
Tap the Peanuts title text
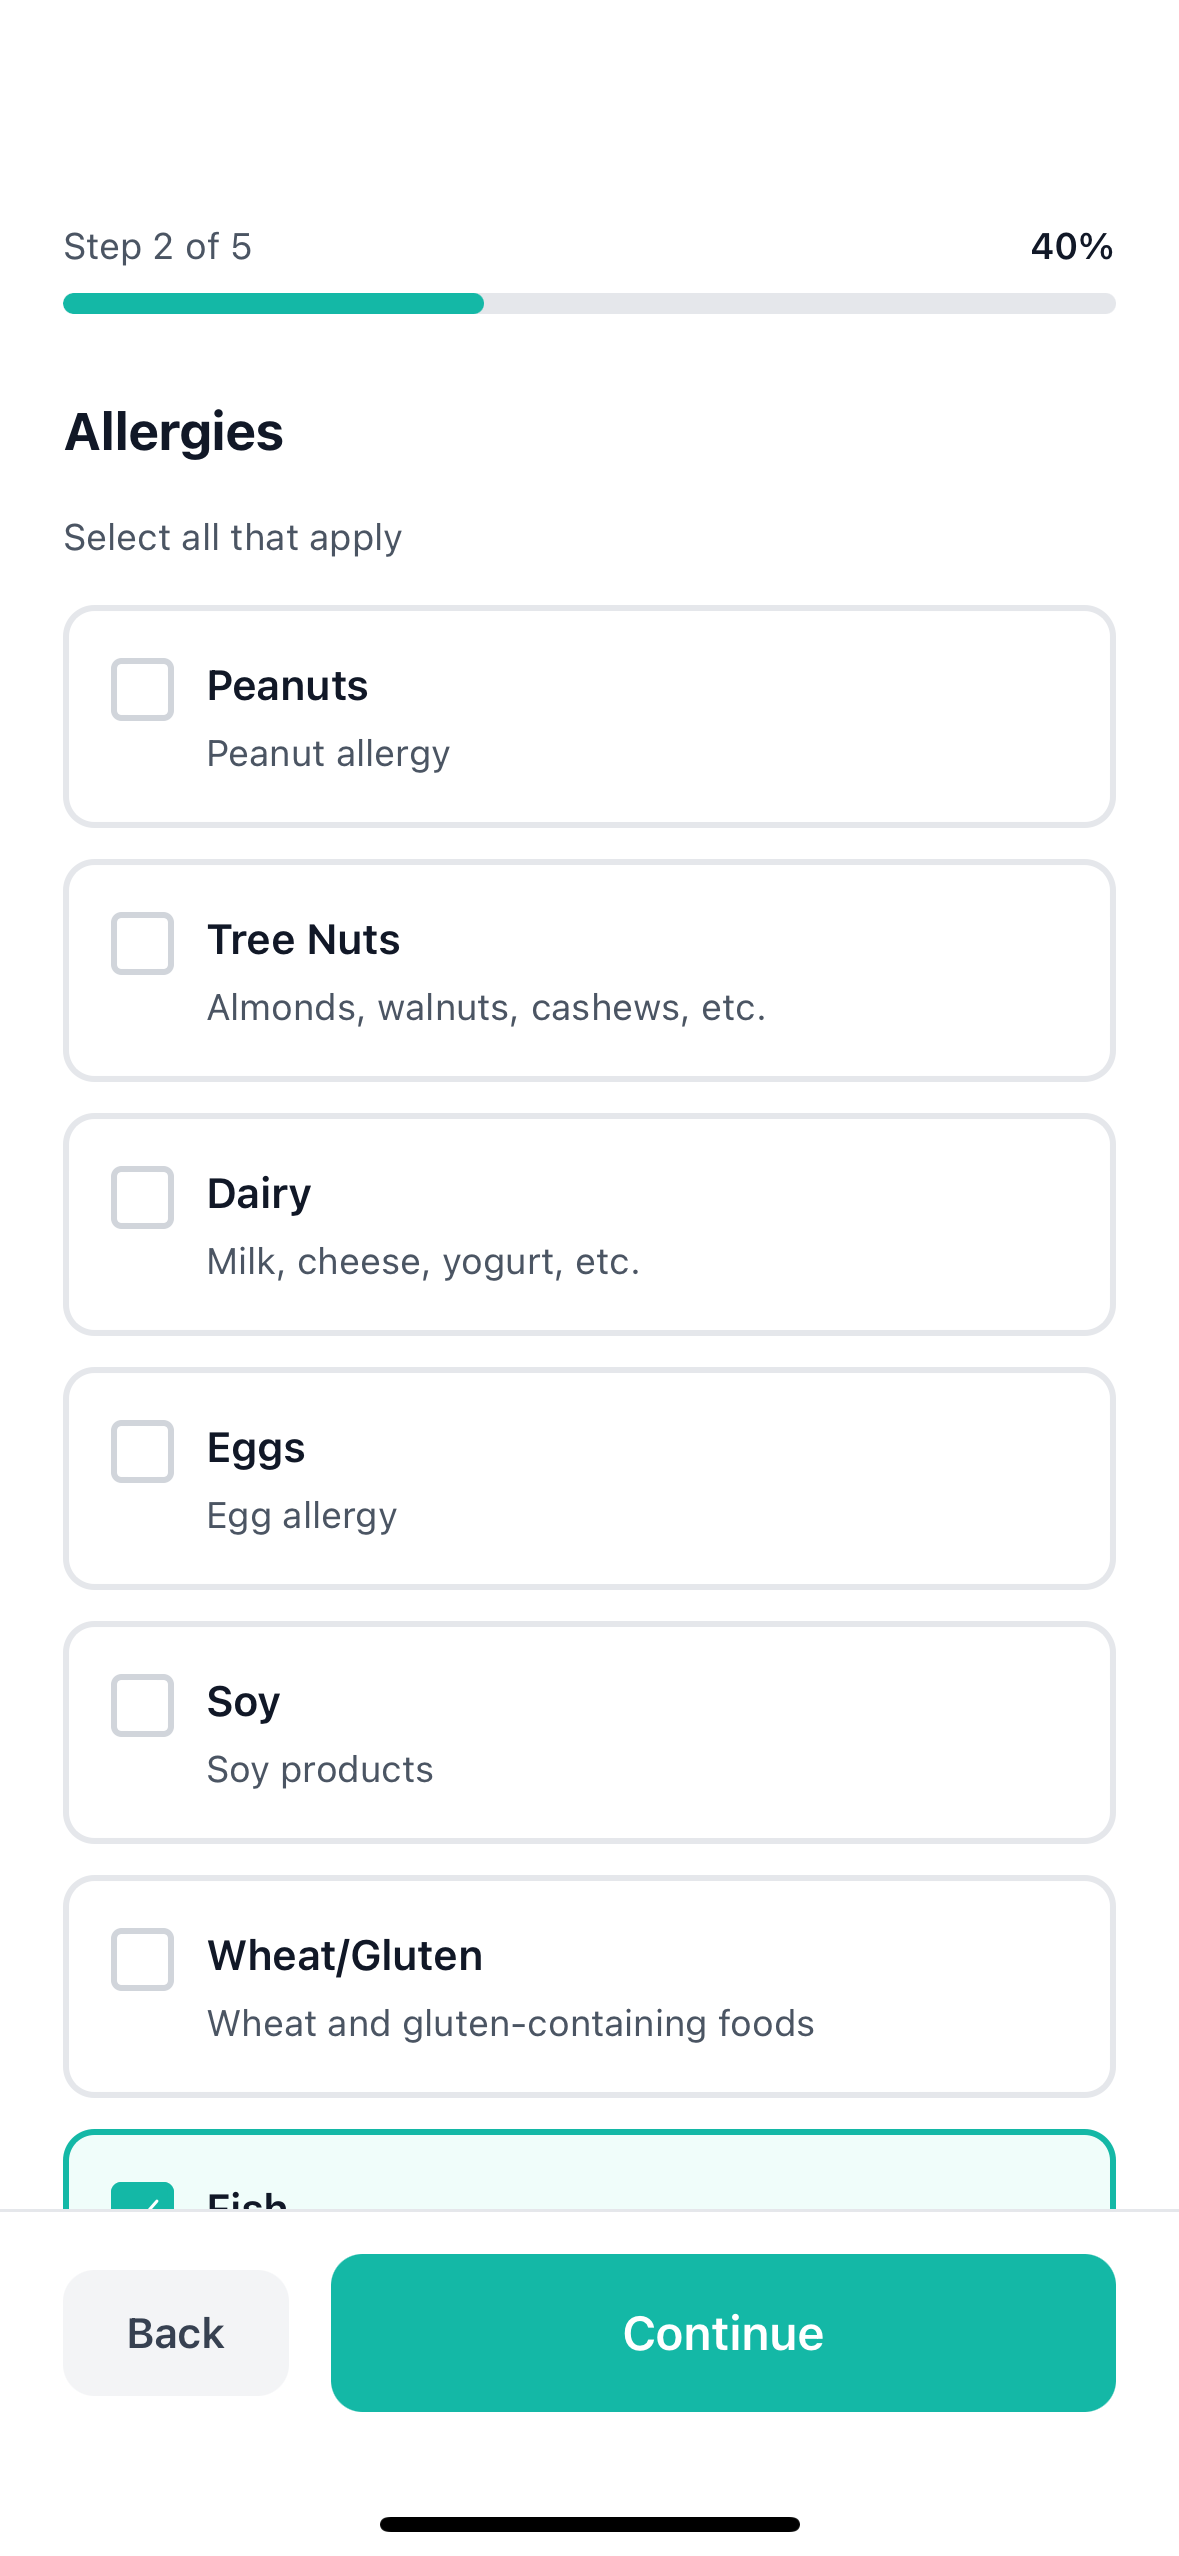pyautogui.click(x=287, y=686)
